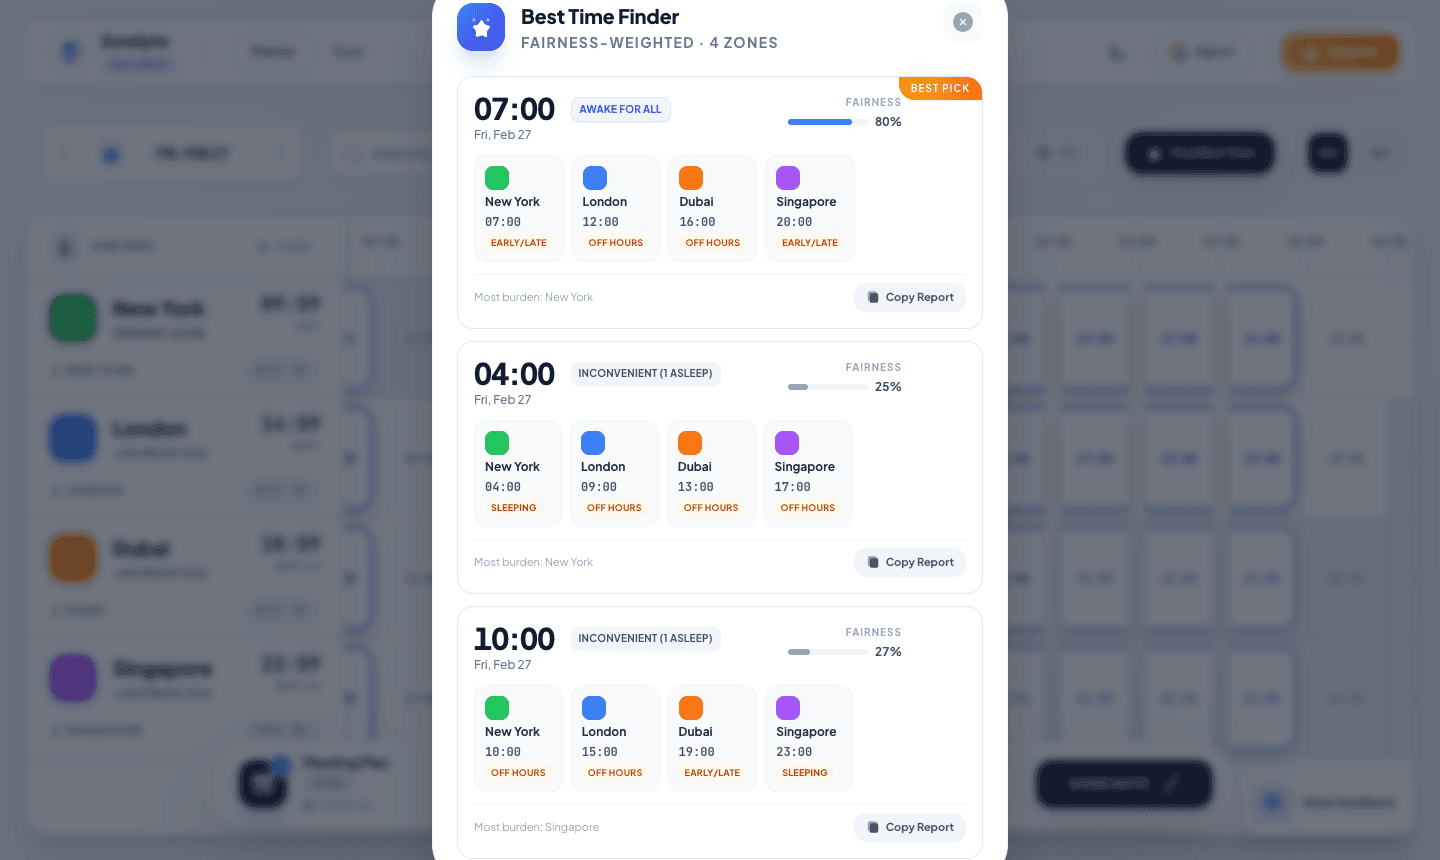1440x860 pixels.
Task: Click the AWAKE FOR ALL badge
Action: point(620,109)
